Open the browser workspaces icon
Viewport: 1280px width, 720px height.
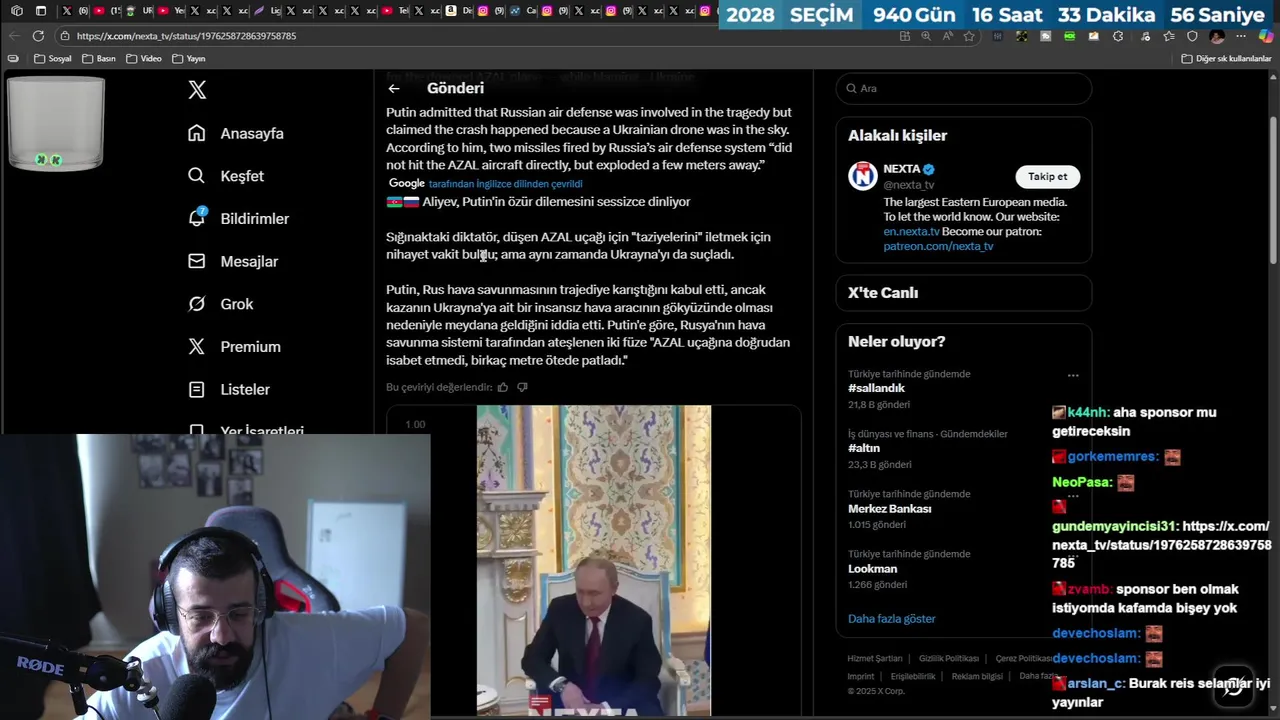(17, 11)
